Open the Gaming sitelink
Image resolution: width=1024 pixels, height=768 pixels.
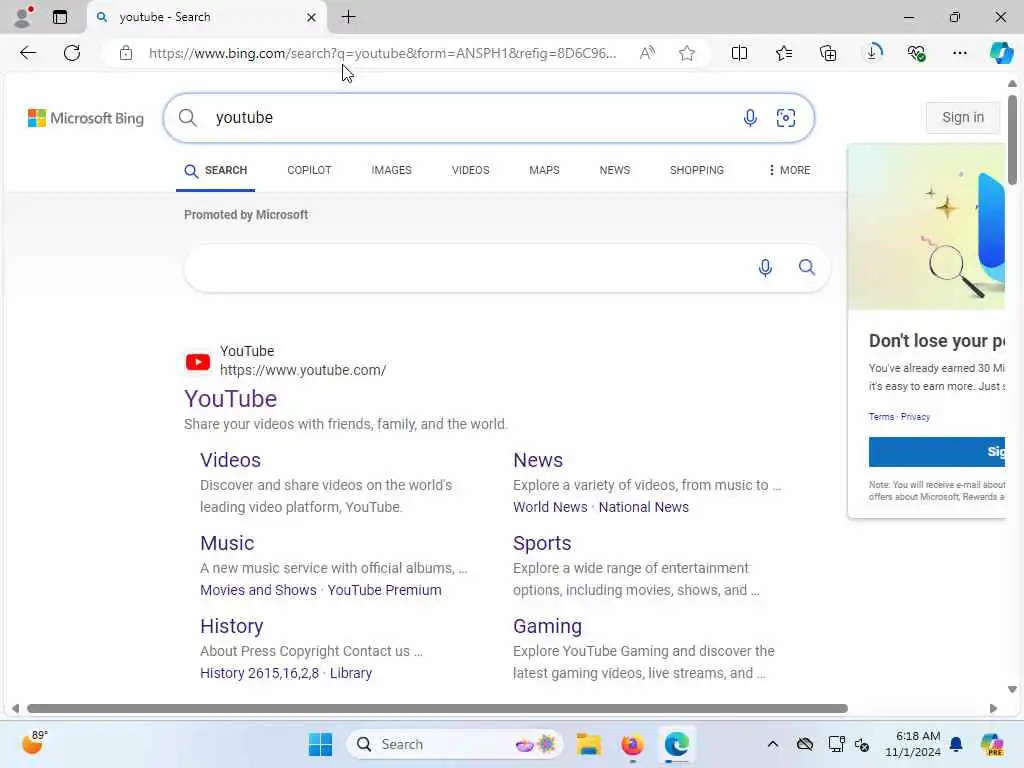click(547, 626)
